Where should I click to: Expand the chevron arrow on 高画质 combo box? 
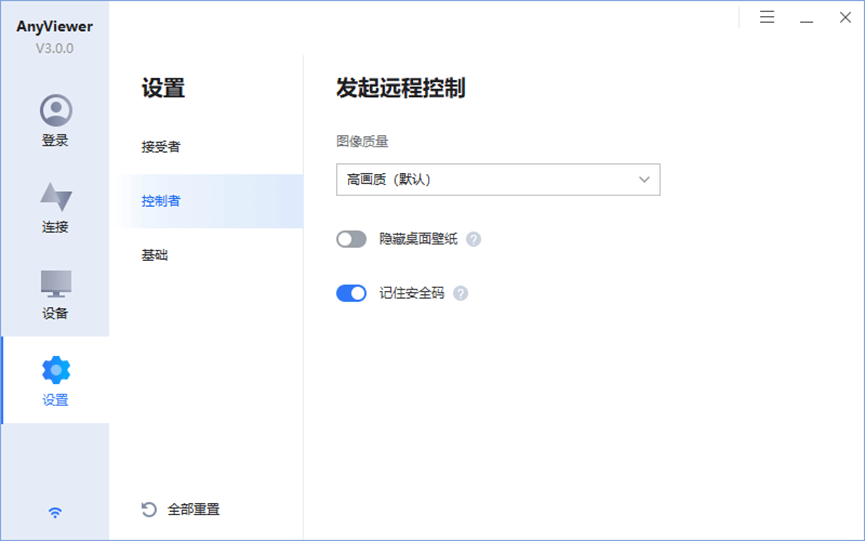pyautogui.click(x=644, y=179)
